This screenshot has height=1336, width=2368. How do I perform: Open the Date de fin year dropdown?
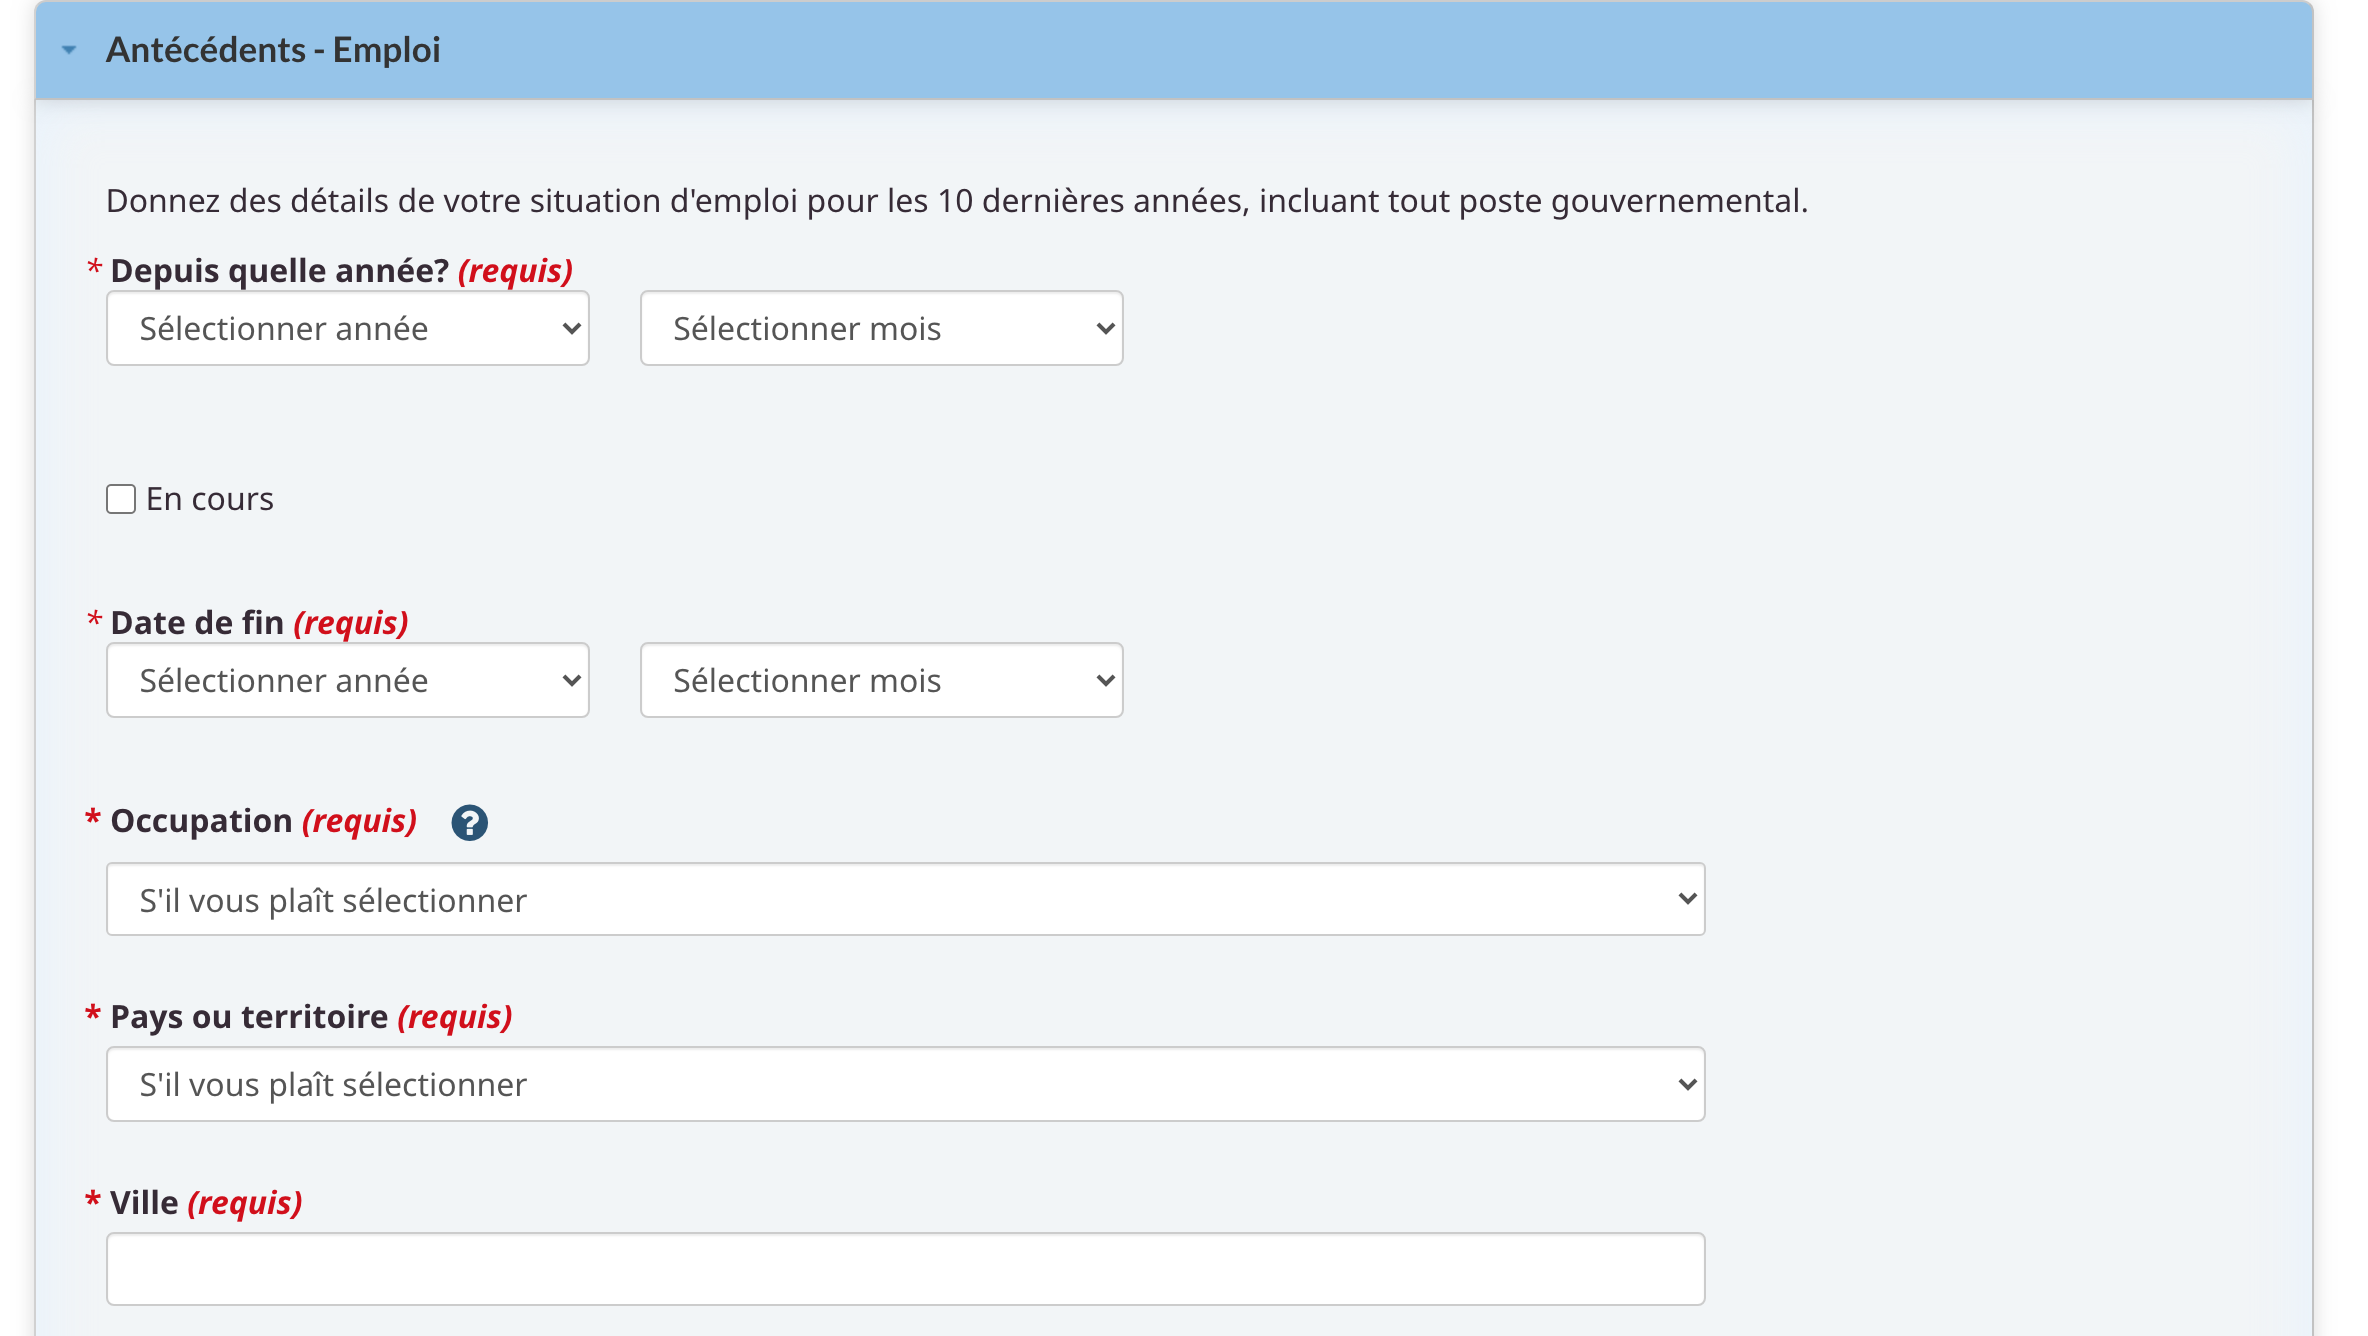pyautogui.click(x=347, y=681)
